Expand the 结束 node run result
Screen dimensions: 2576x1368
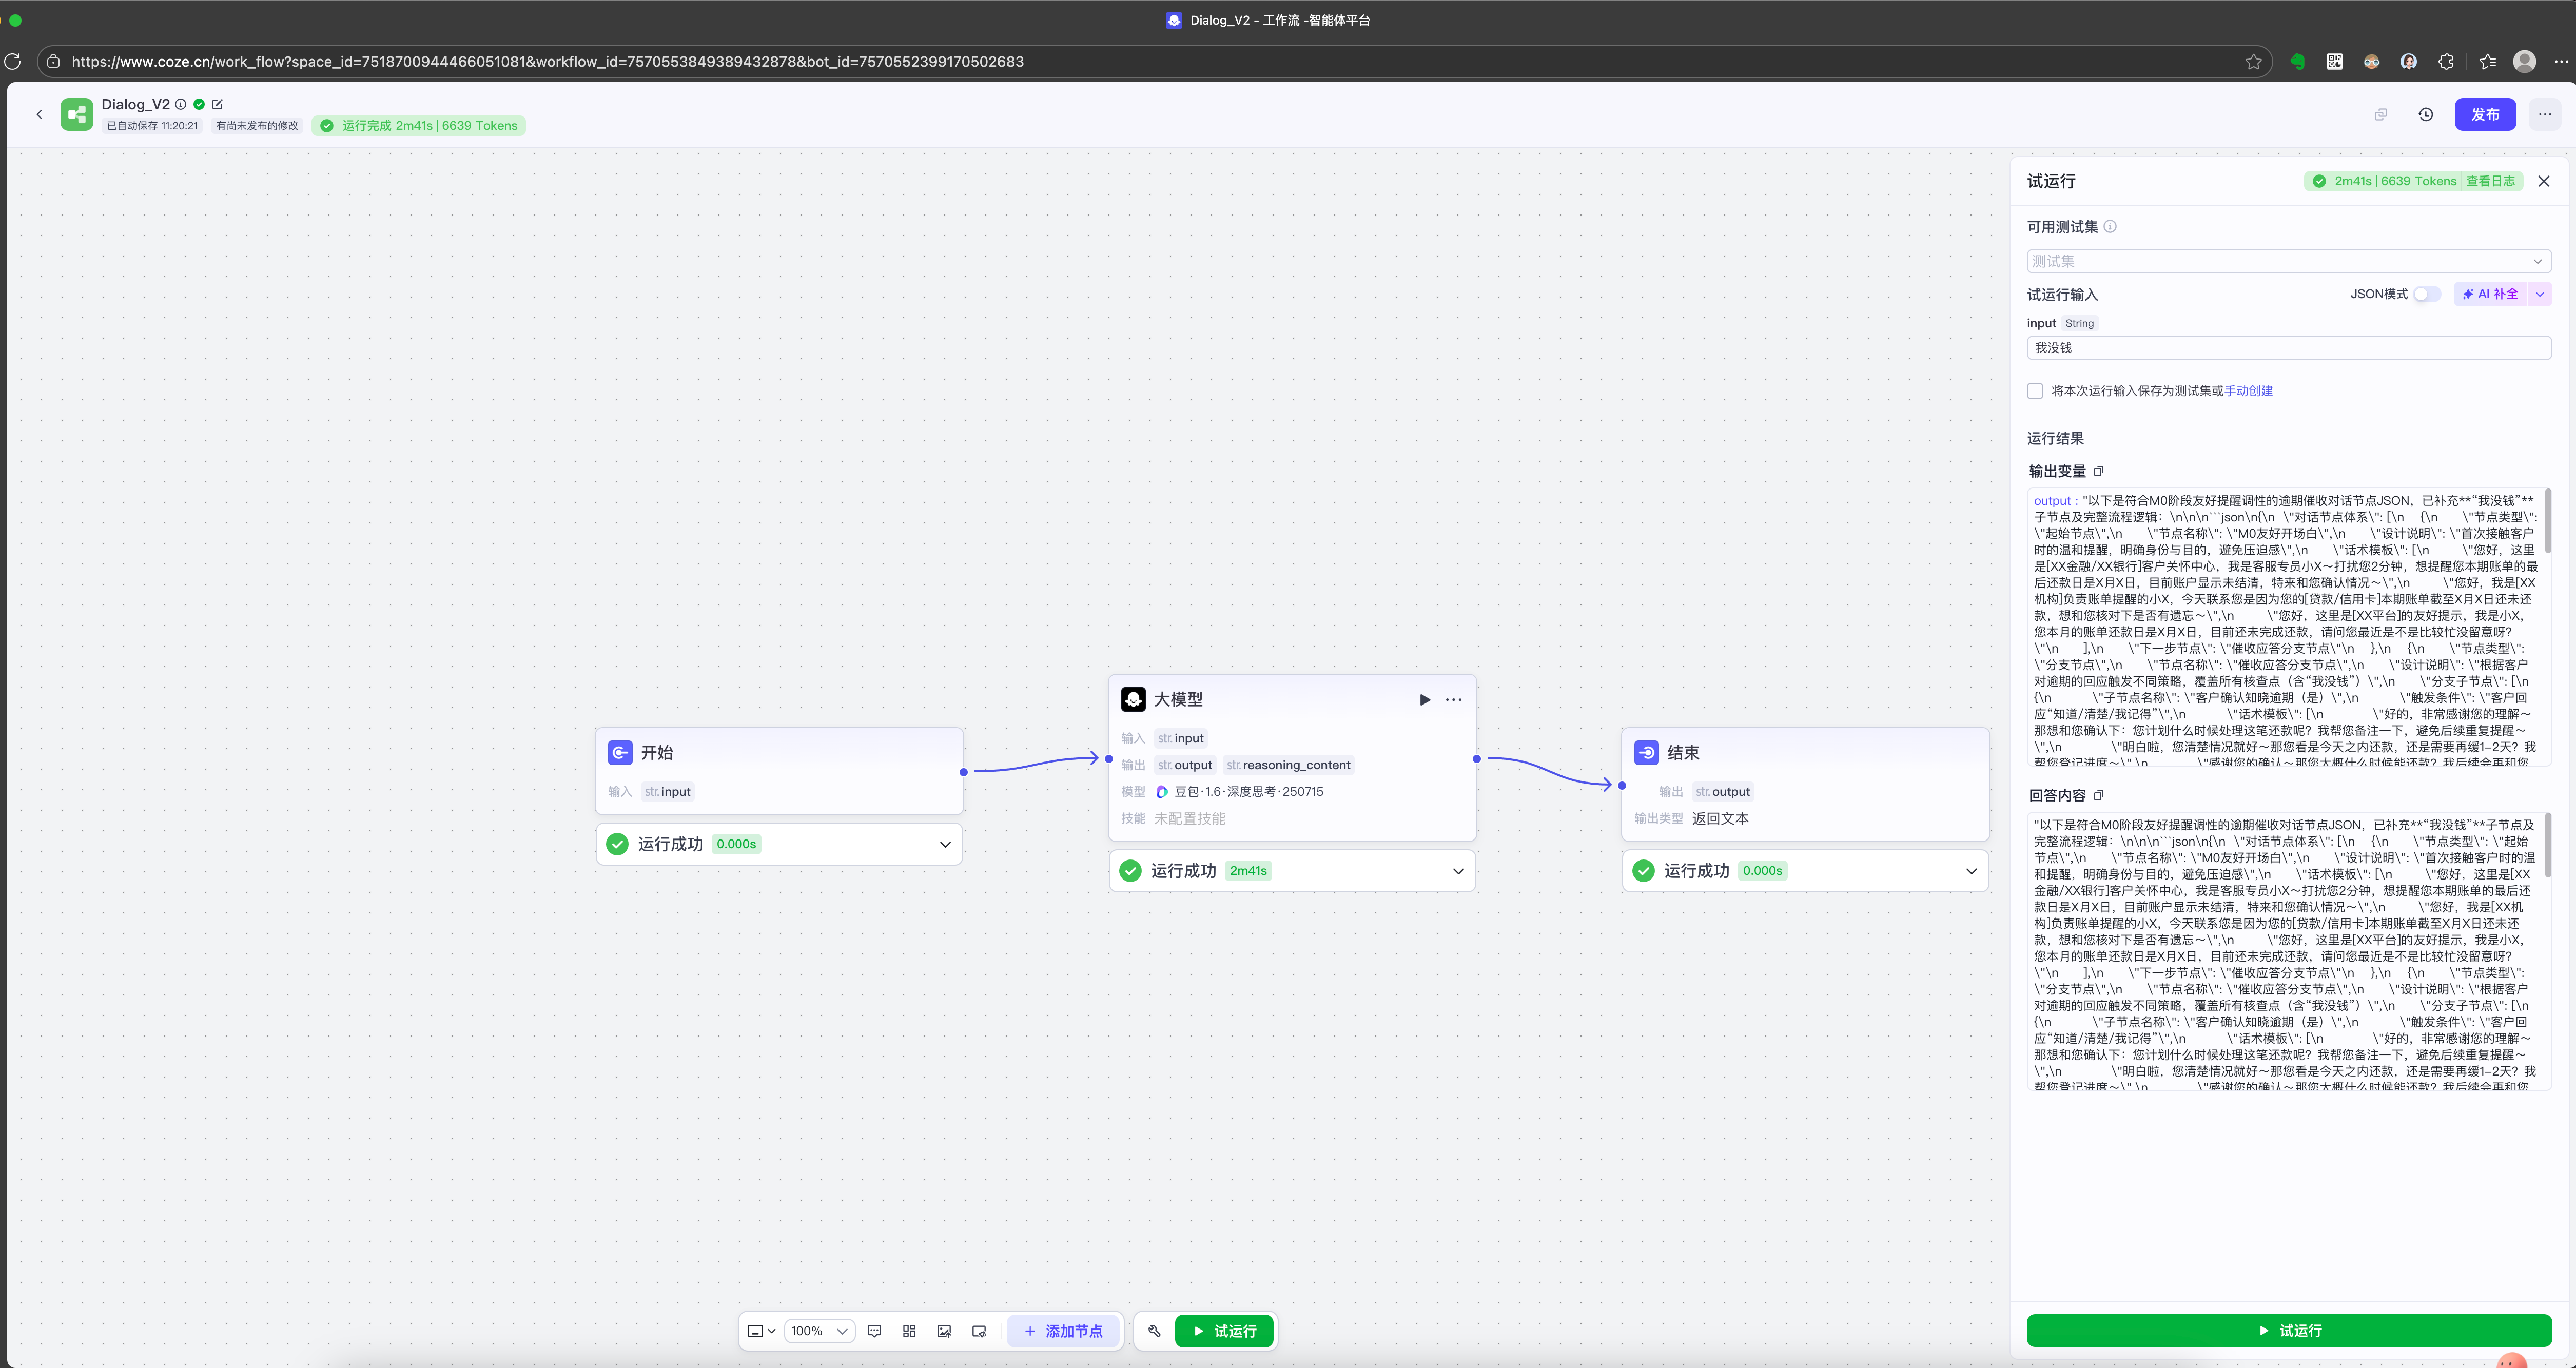tap(1971, 871)
